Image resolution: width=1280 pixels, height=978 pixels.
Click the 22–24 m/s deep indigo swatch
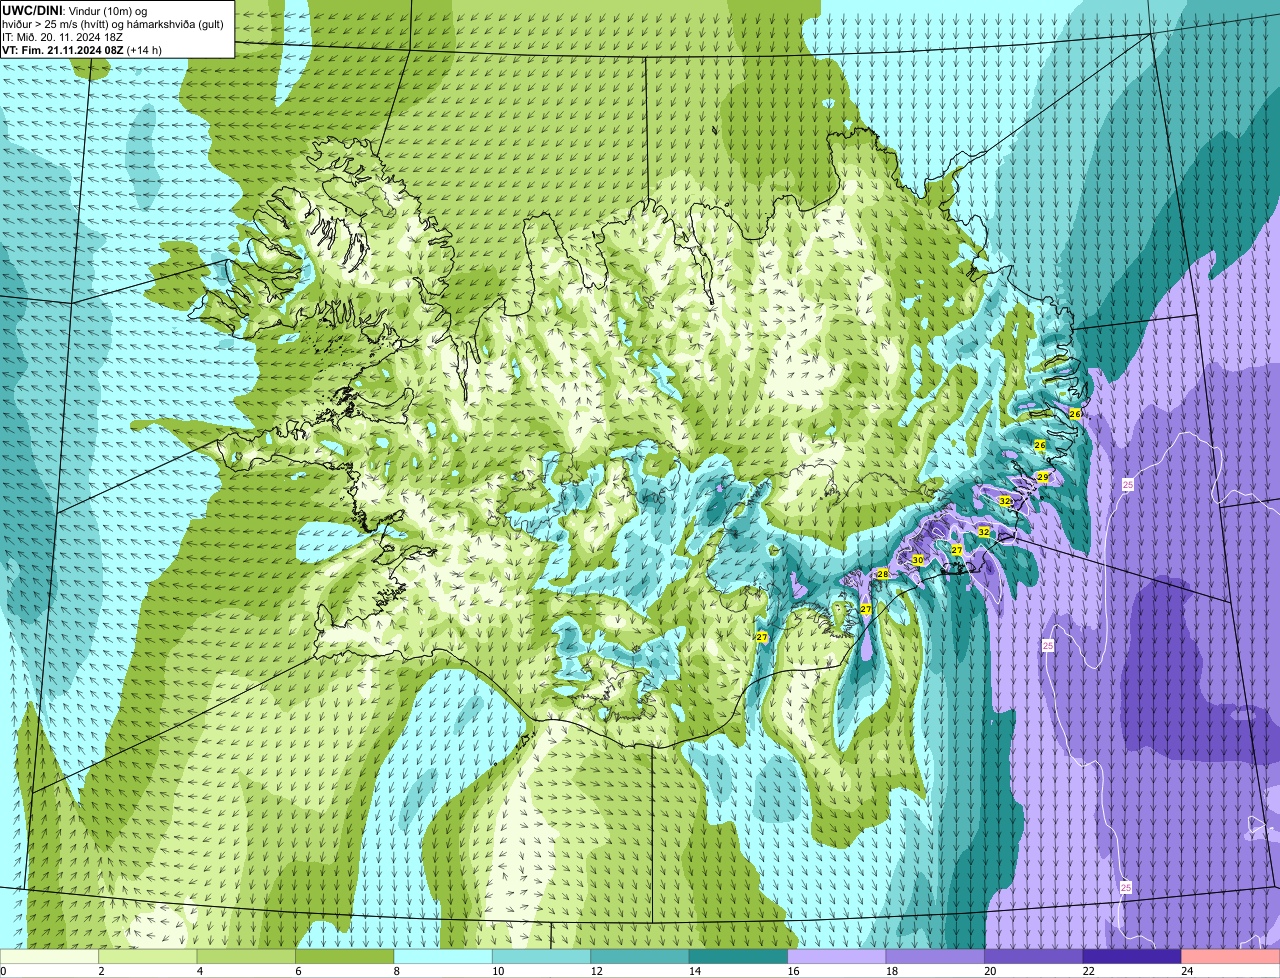pyautogui.click(x=1133, y=957)
